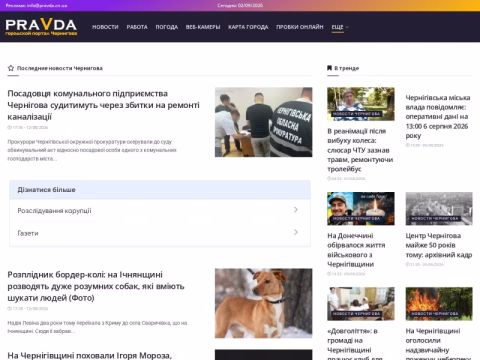The height and width of the screenshot is (360, 480).
Task: Click the clock icon under the В реанімації article
Action: tap(329, 178)
